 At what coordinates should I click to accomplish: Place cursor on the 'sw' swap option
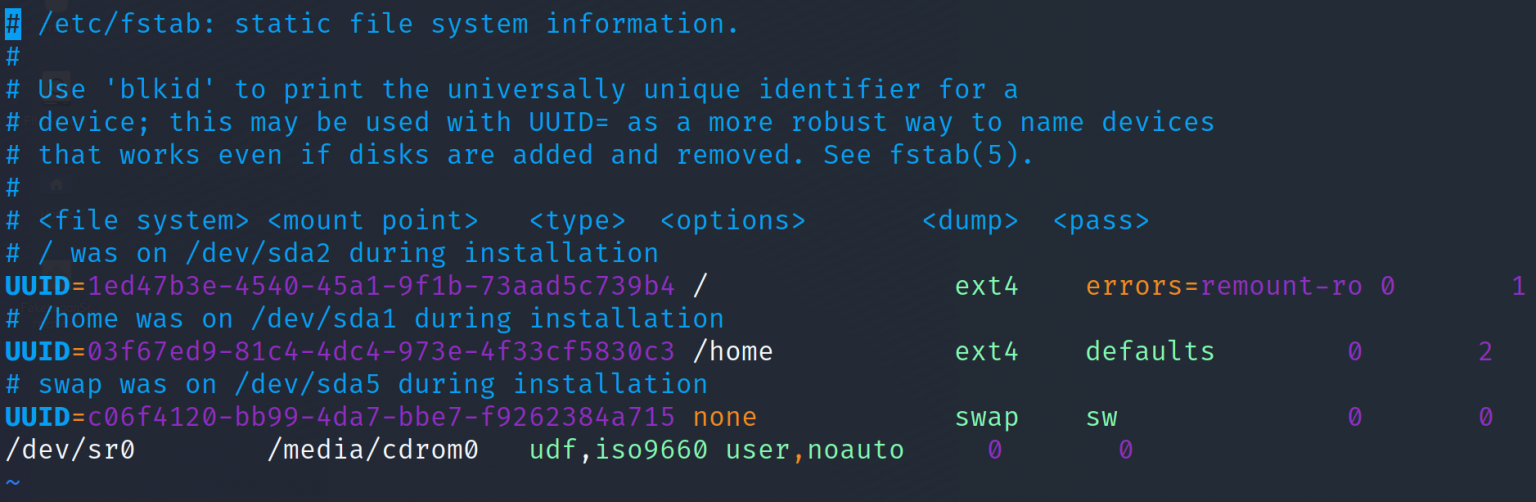tap(1102, 417)
